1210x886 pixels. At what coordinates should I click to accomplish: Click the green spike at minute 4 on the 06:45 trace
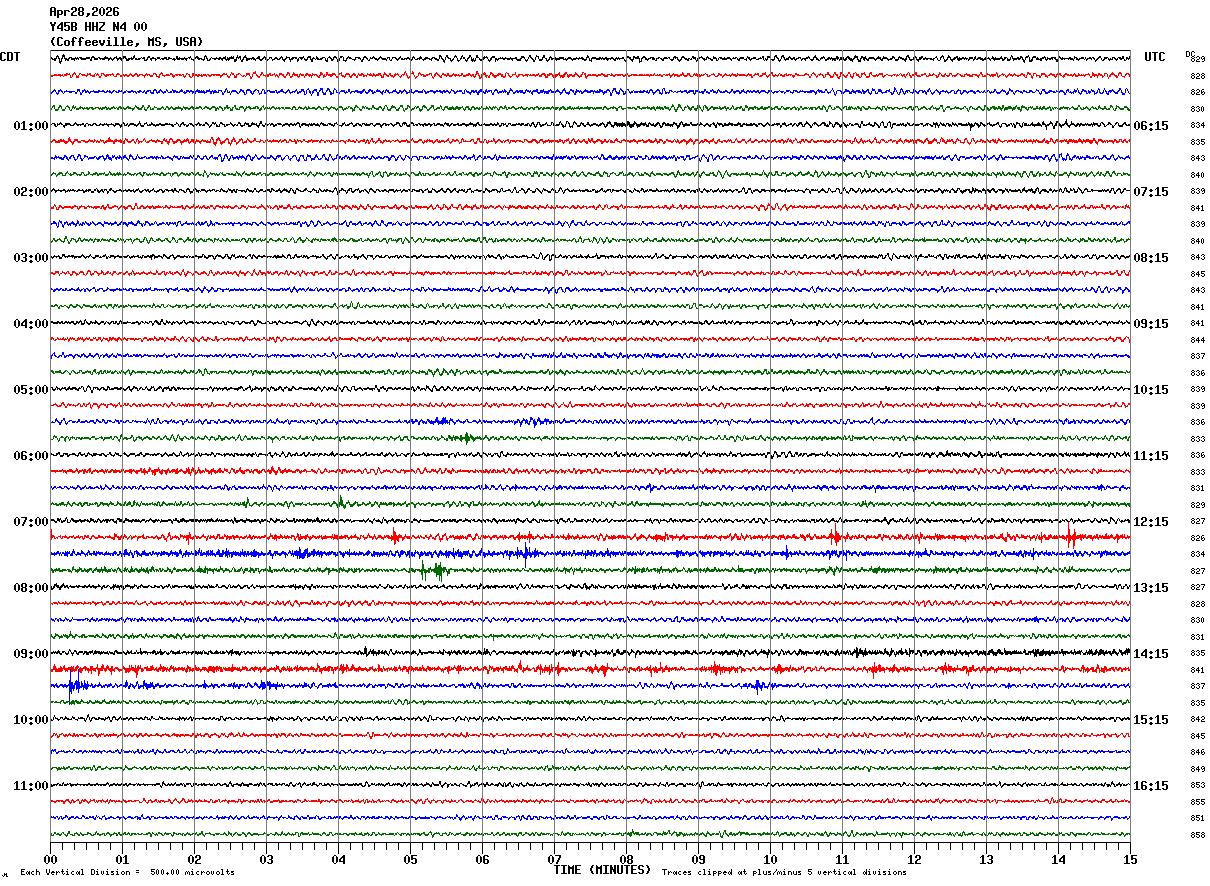coord(340,502)
